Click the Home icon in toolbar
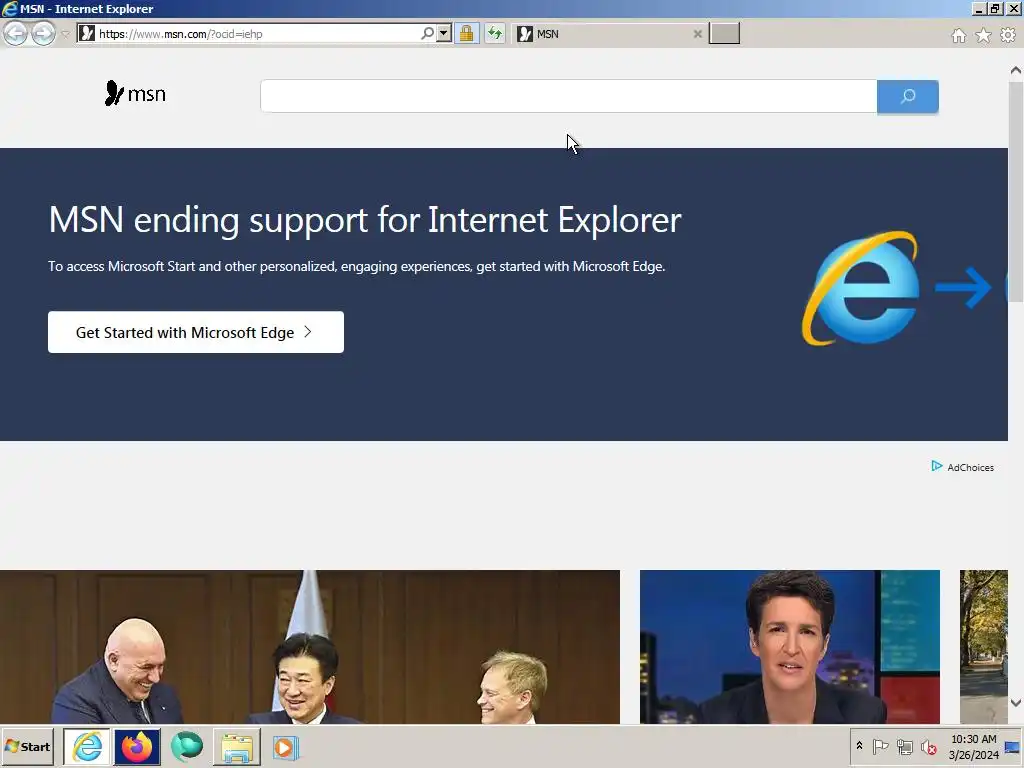 [x=958, y=35]
